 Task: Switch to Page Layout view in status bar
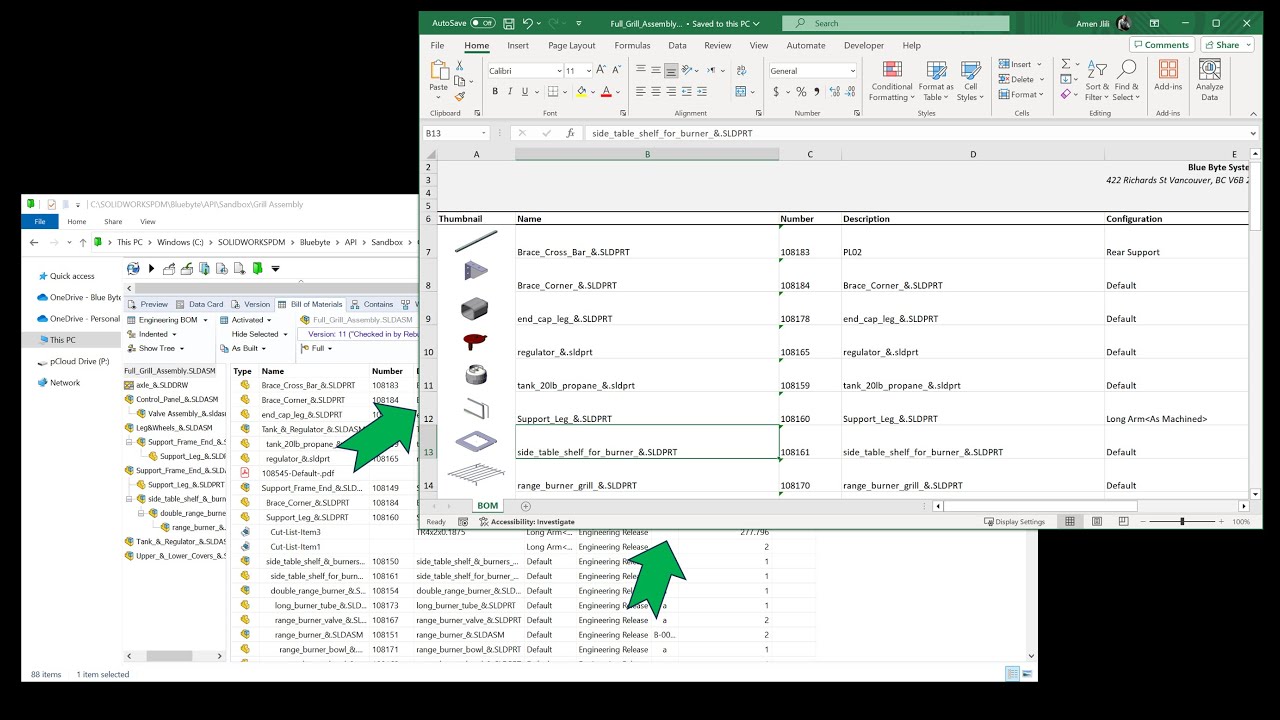(x=1097, y=521)
